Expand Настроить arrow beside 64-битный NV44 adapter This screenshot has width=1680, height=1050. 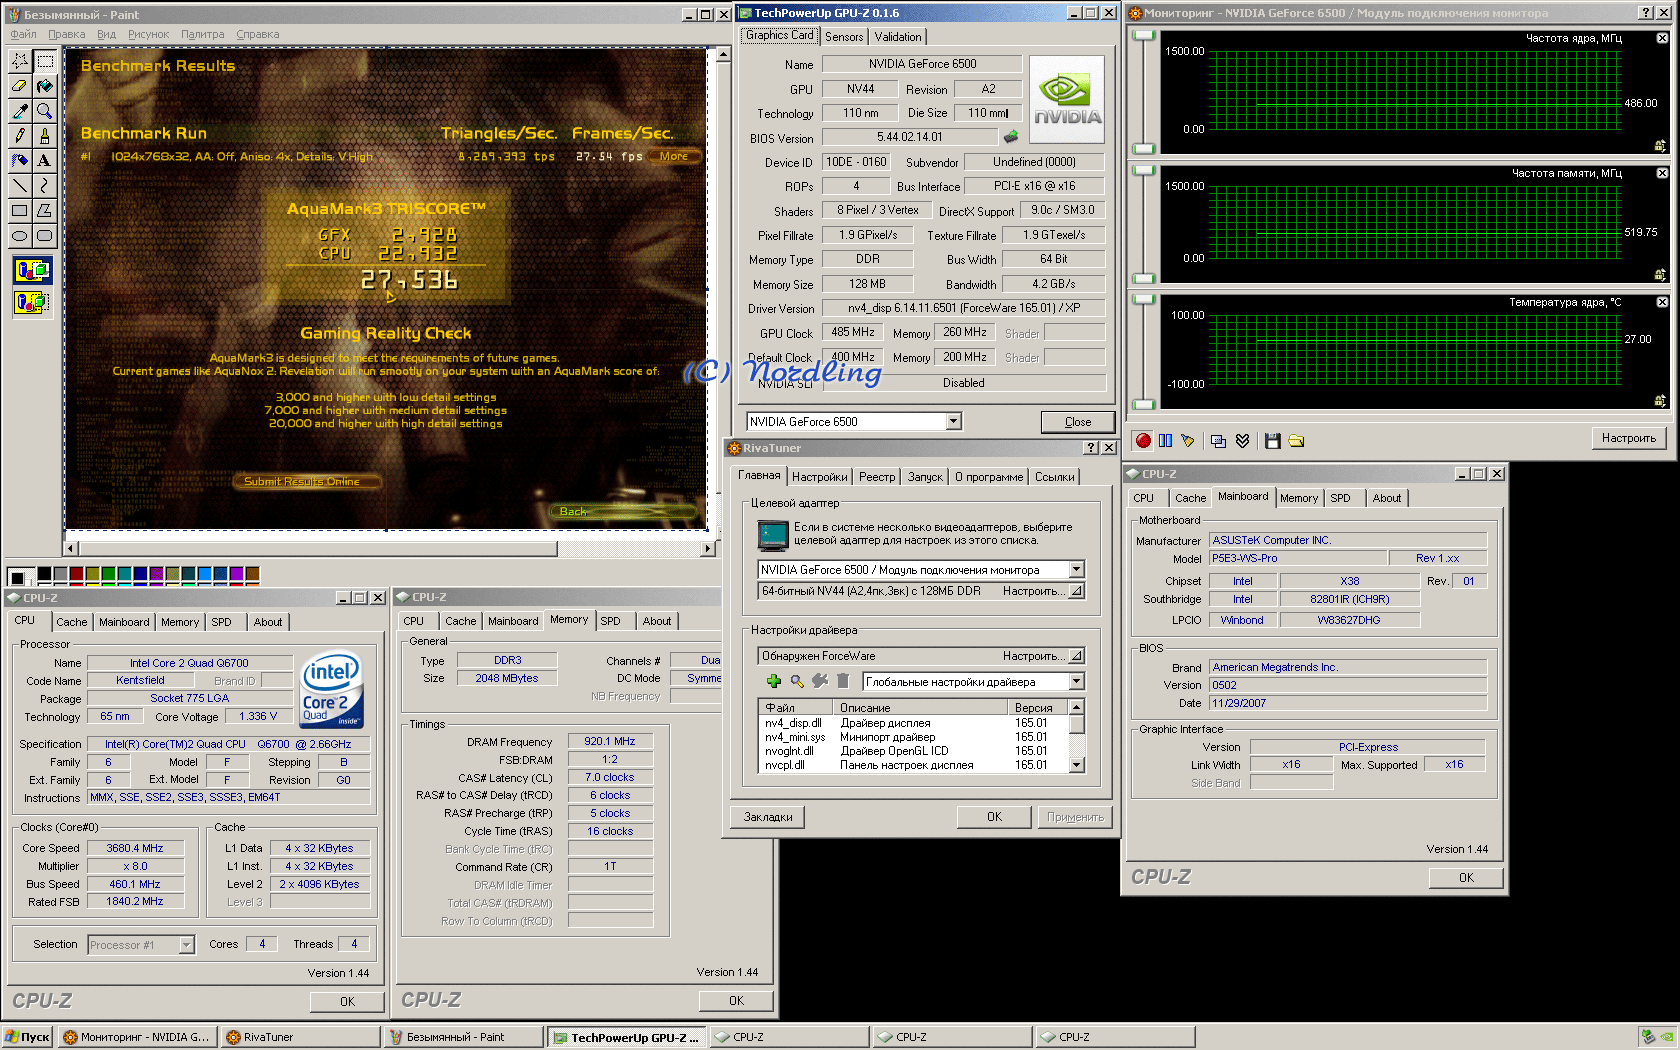(x=1076, y=591)
